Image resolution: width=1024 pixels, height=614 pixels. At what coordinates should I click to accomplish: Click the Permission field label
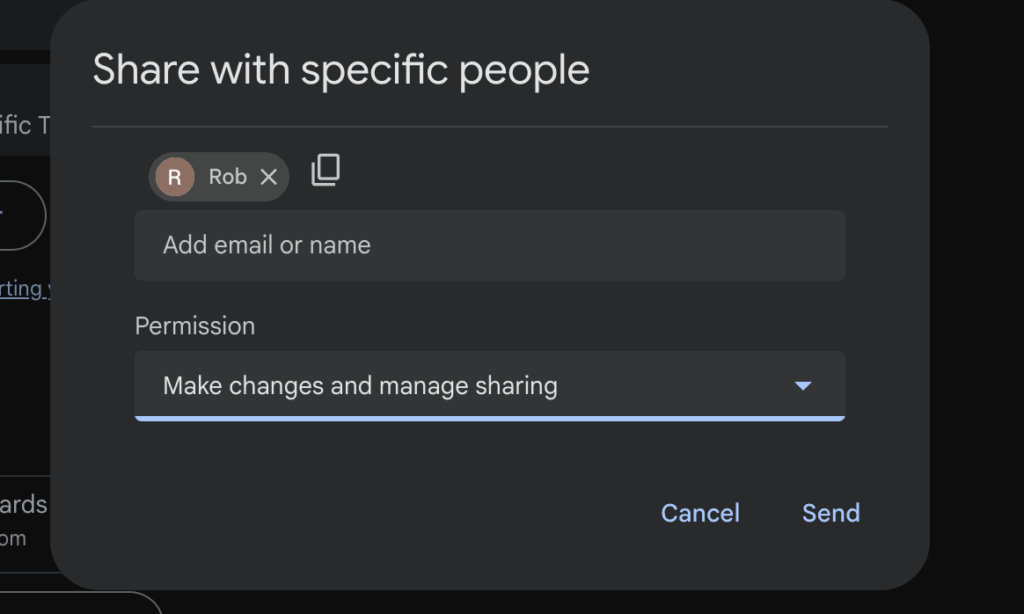pyautogui.click(x=195, y=326)
